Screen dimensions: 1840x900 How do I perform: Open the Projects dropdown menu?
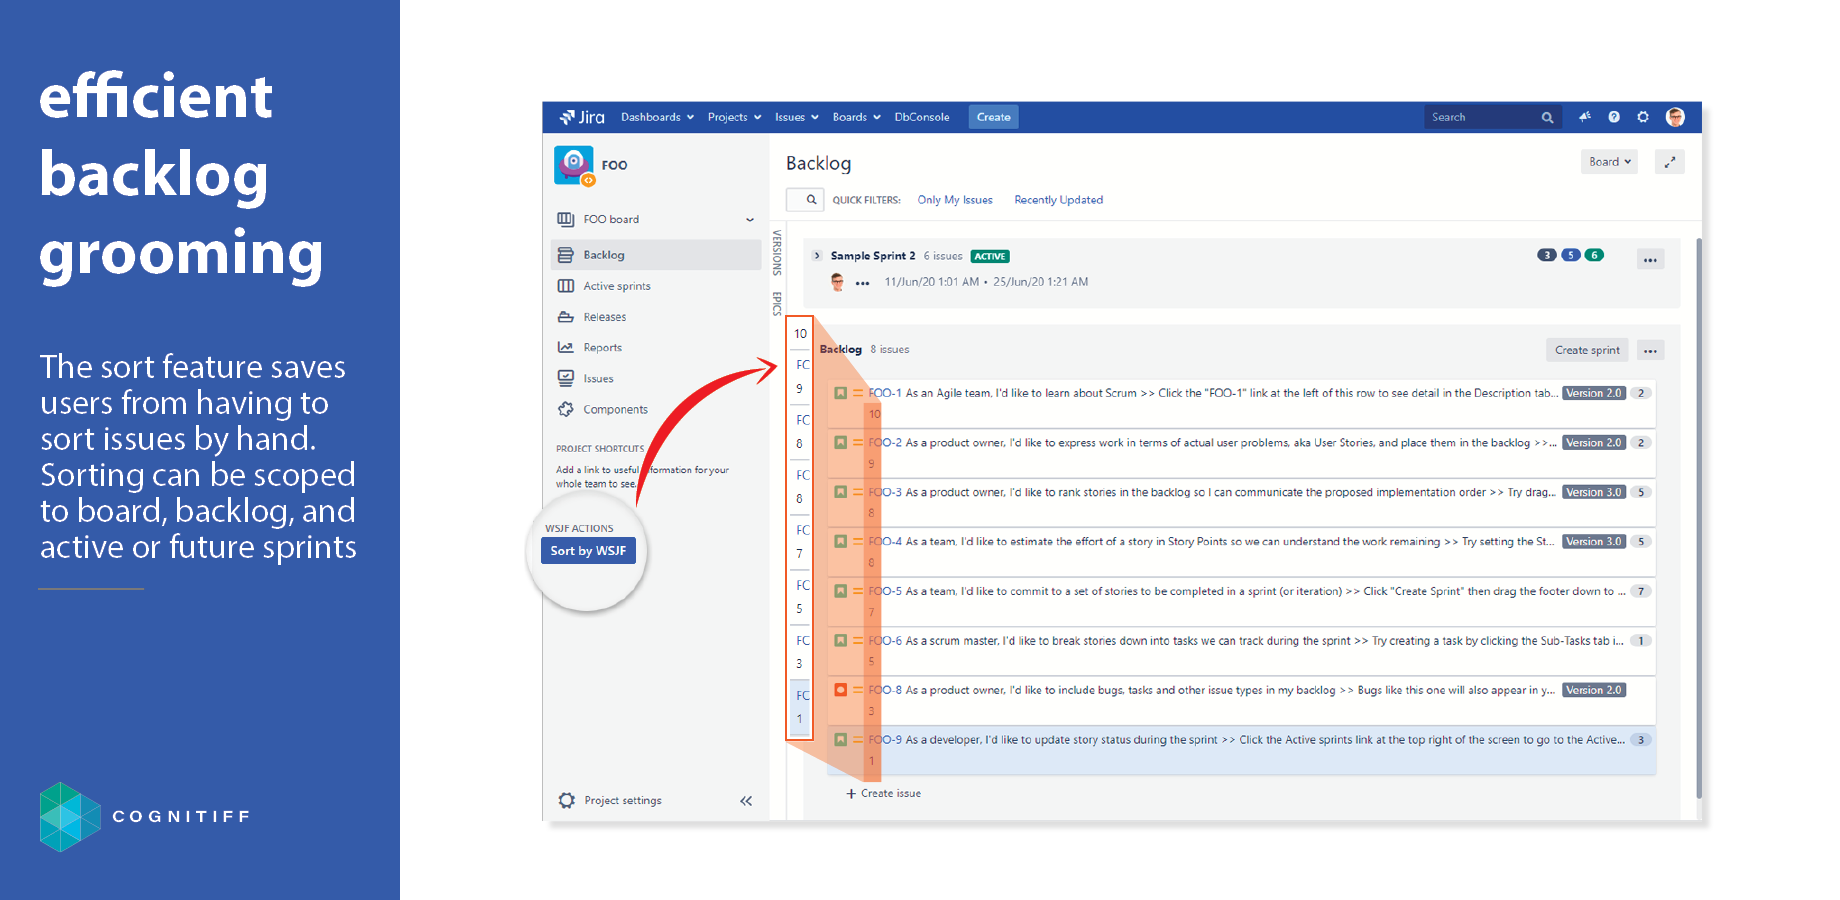click(x=734, y=117)
